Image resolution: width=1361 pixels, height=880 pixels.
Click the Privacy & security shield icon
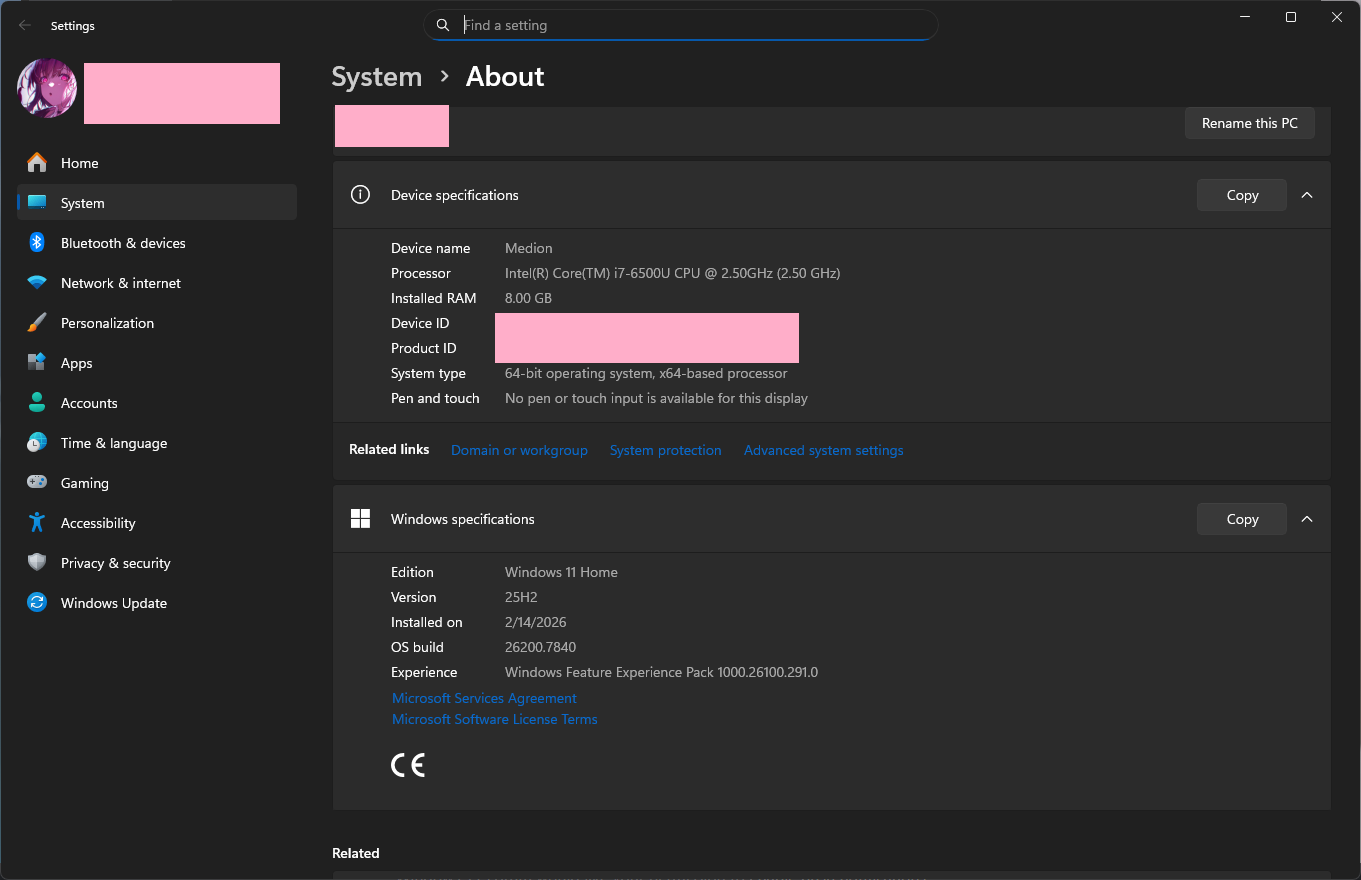[37, 563]
